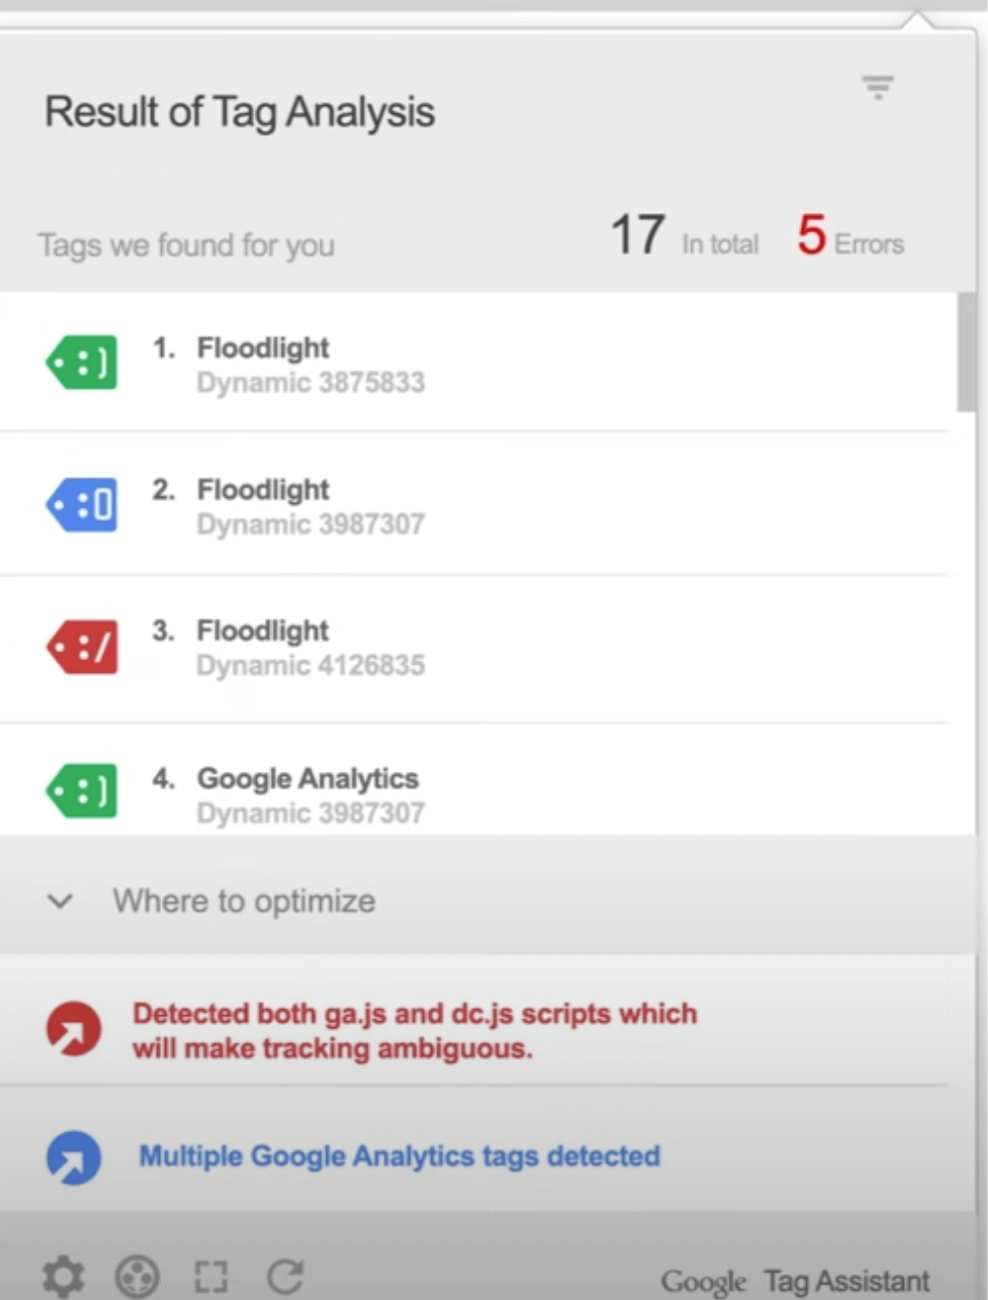Screen dimensions: 988x1300
Task: Open Google Analytics Dynamic 3987307 entry
Action: [474, 779]
